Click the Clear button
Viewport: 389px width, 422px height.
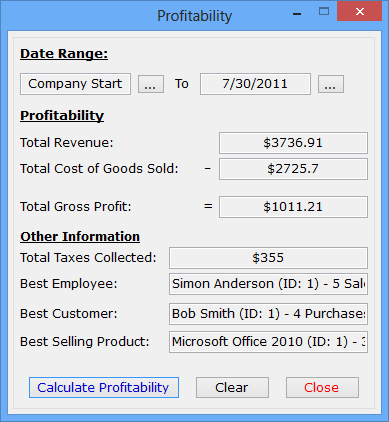coord(232,387)
